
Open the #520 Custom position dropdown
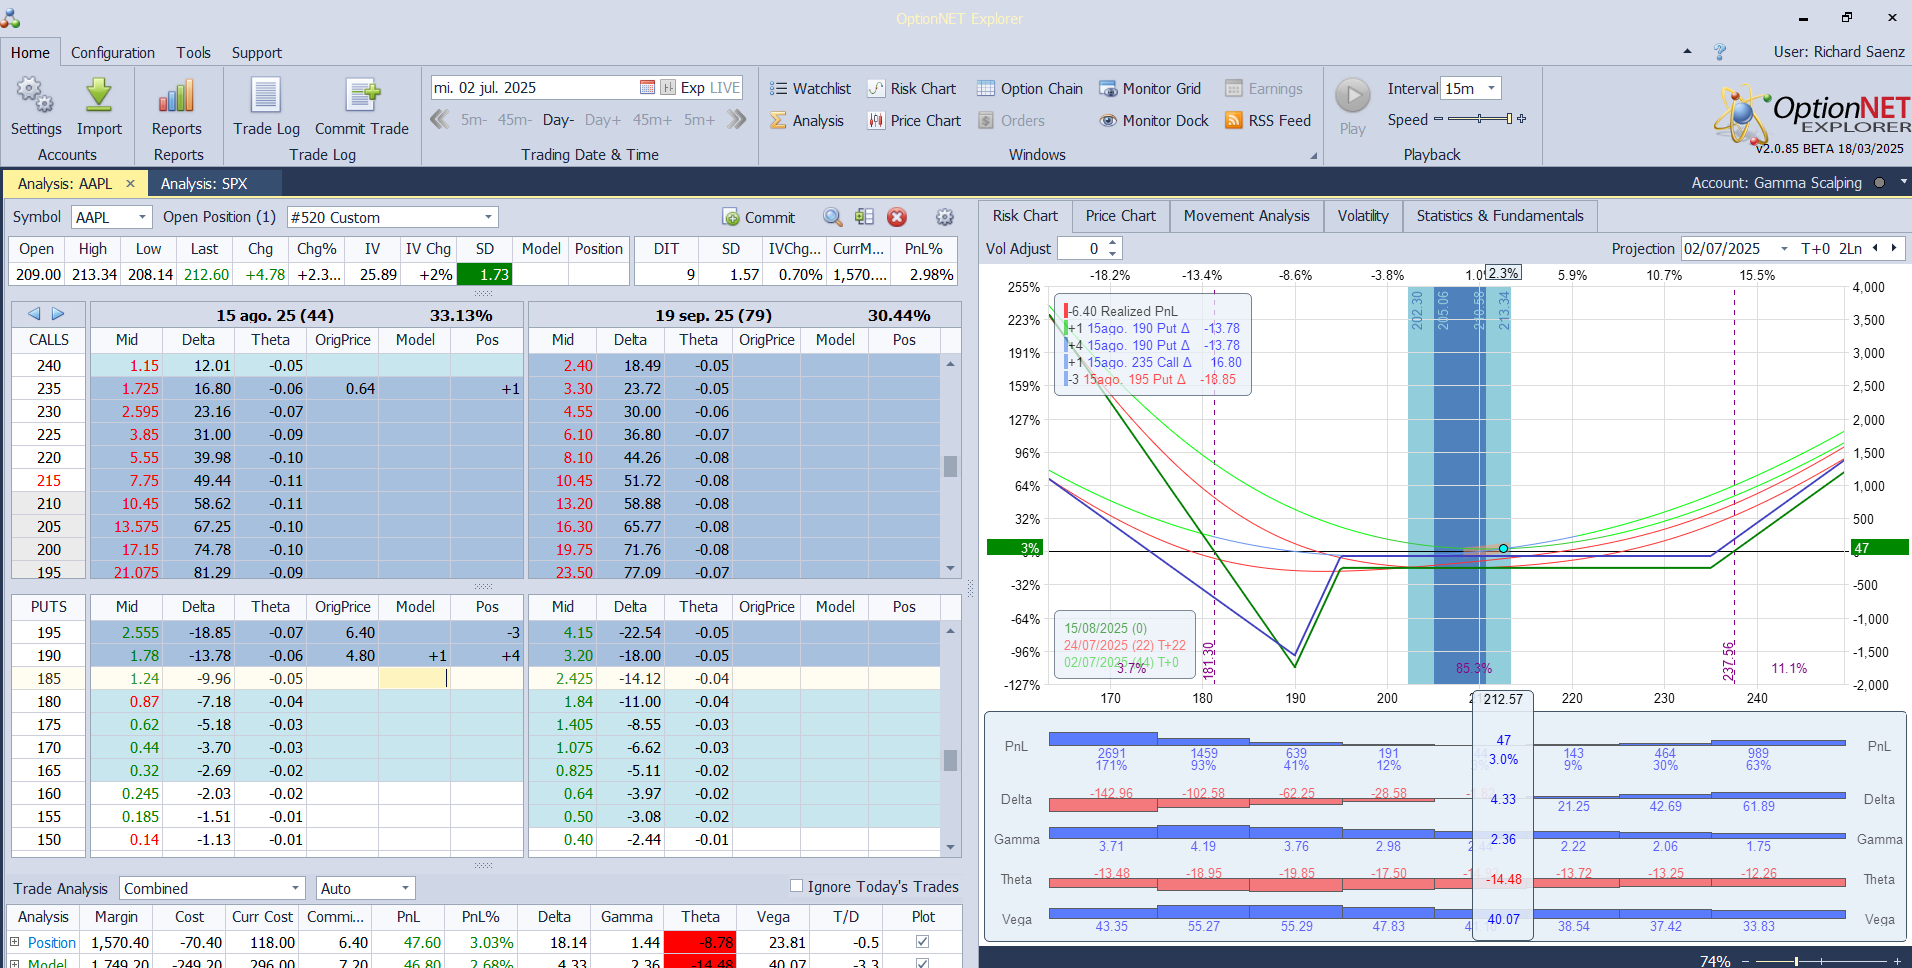(x=488, y=217)
